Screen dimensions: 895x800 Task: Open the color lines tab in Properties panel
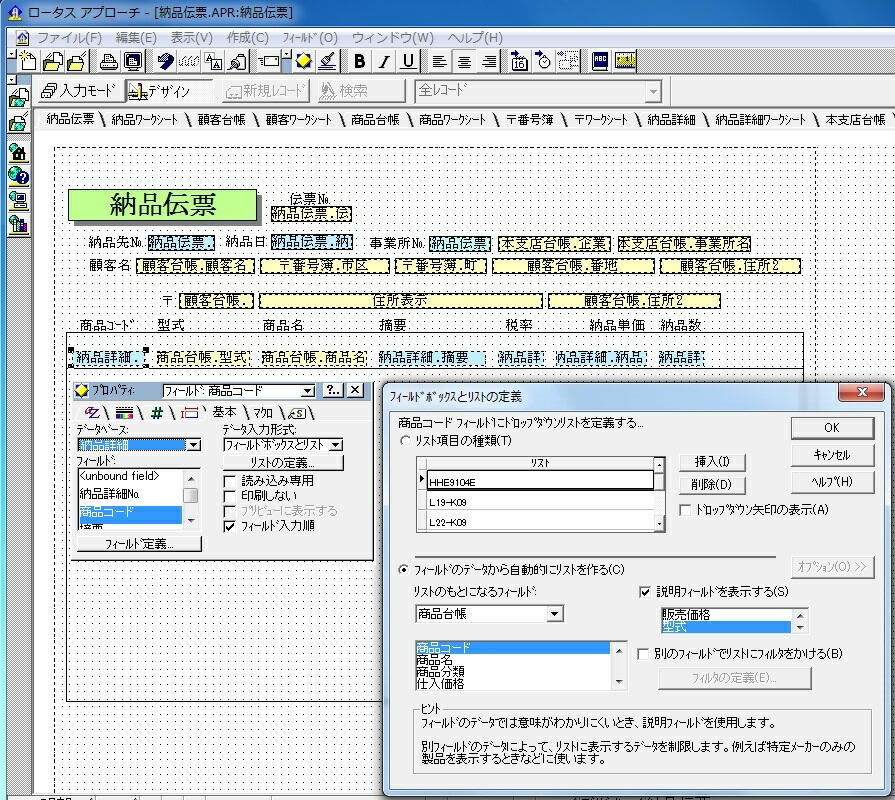[x=124, y=413]
